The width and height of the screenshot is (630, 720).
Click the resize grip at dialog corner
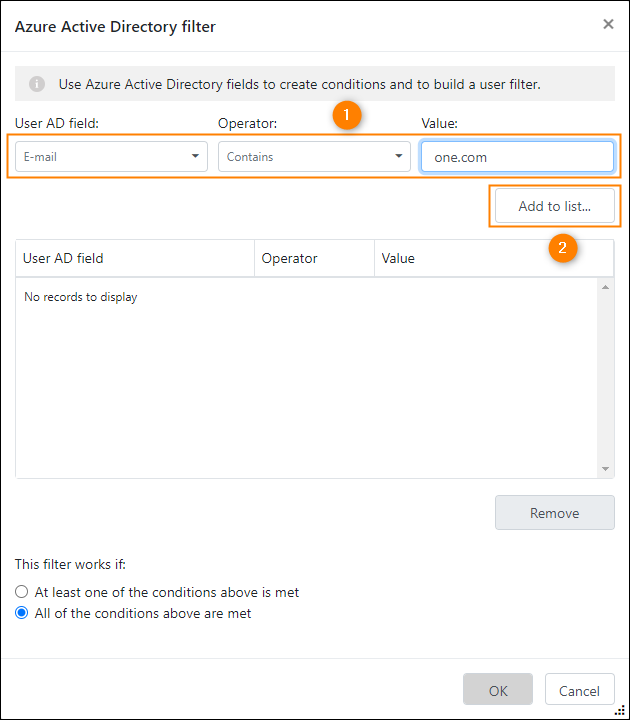pos(620,710)
